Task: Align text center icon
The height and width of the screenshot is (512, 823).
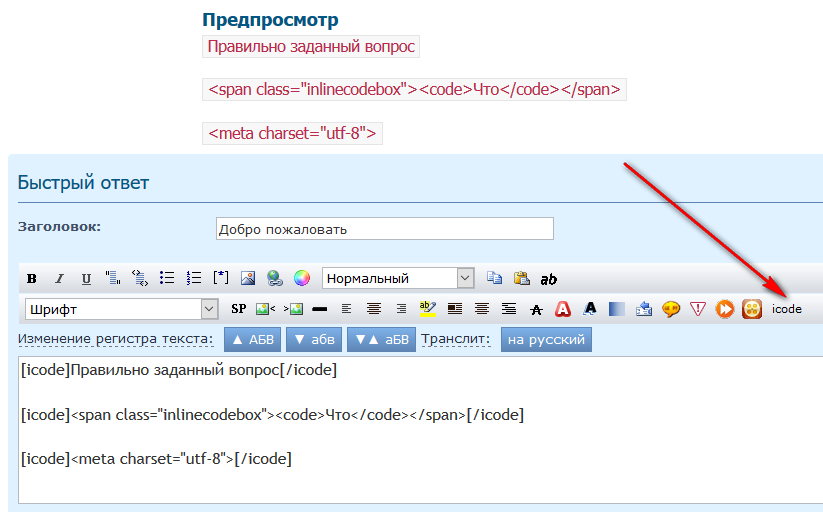Action: [x=374, y=309]
